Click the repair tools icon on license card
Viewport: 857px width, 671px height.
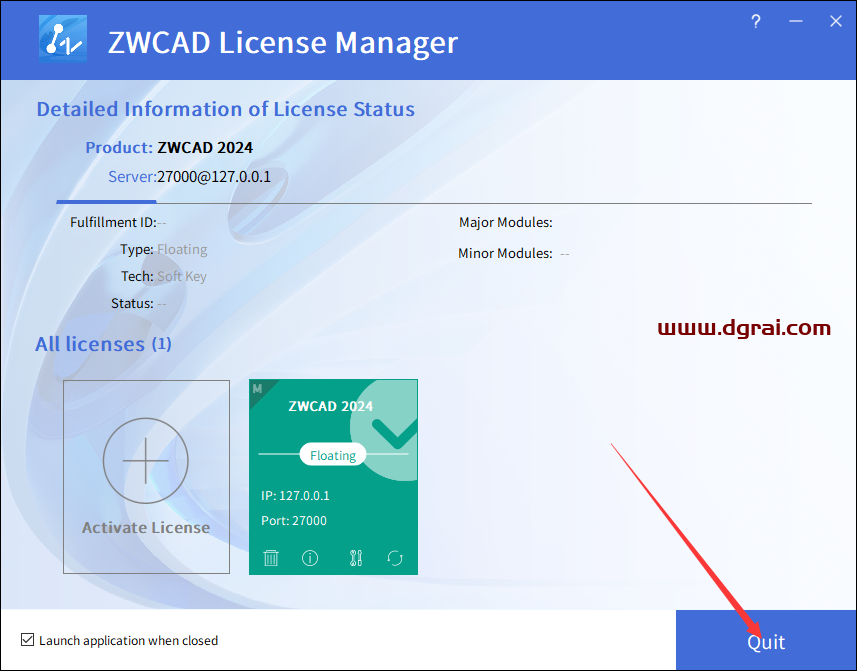pyautogui.click(x=355, y=558)
